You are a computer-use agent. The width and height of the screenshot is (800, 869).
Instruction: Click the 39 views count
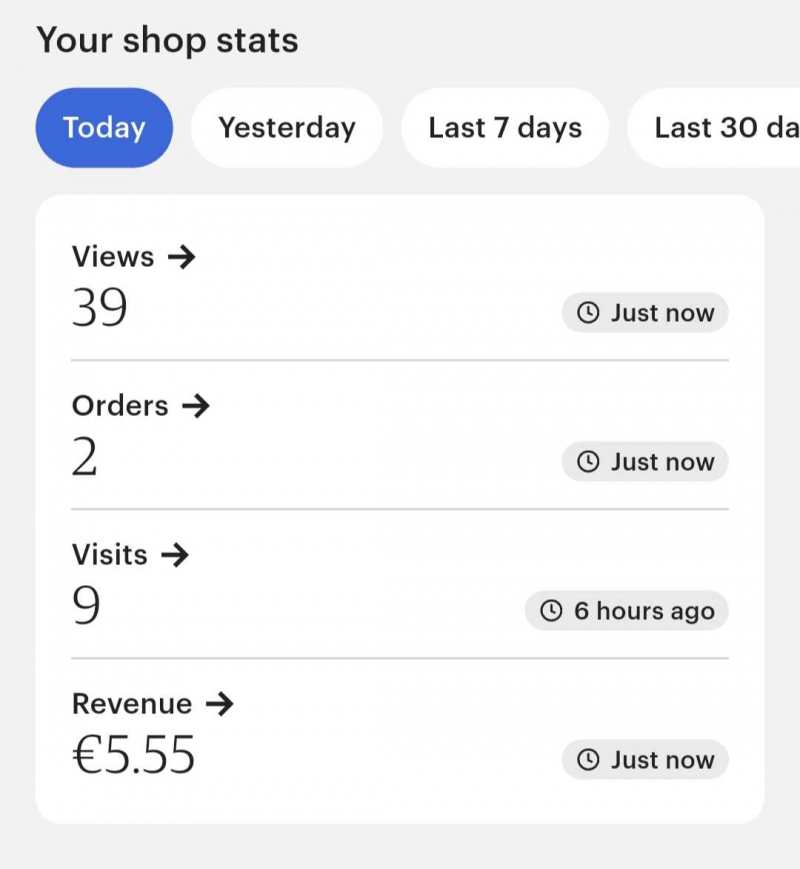coord(100,308)
